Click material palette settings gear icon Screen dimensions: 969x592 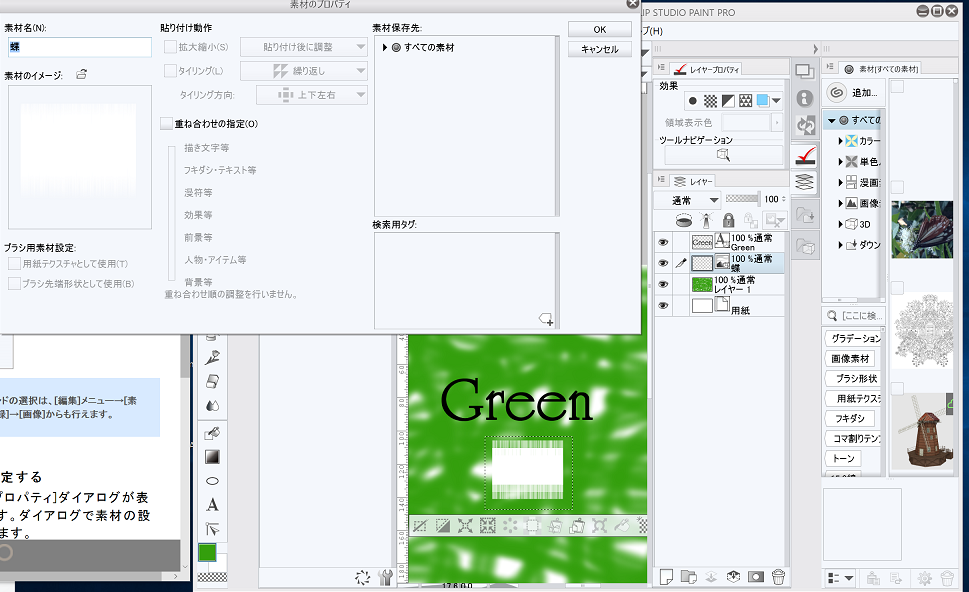tap(925, 578)
